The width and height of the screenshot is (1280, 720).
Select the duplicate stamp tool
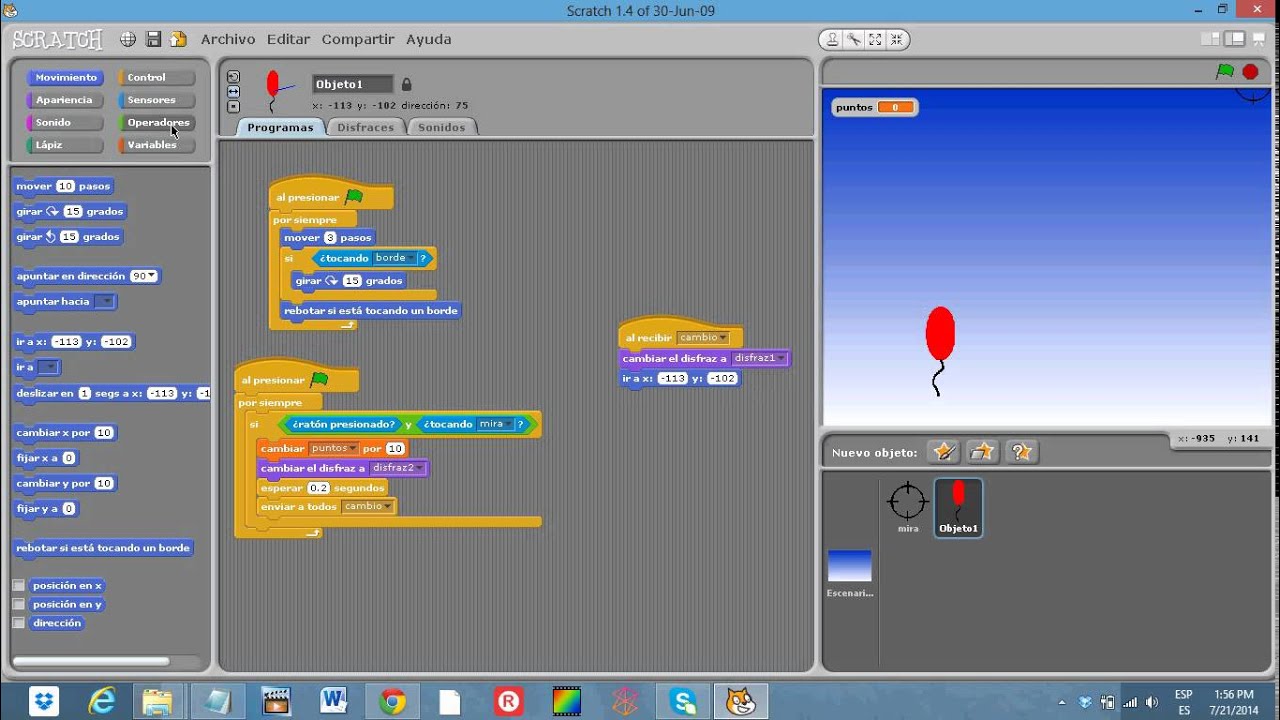(x=832, y=39)
